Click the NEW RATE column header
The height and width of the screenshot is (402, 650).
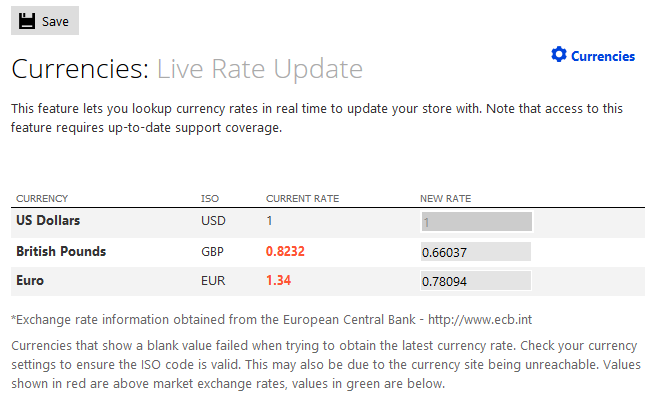445,199
